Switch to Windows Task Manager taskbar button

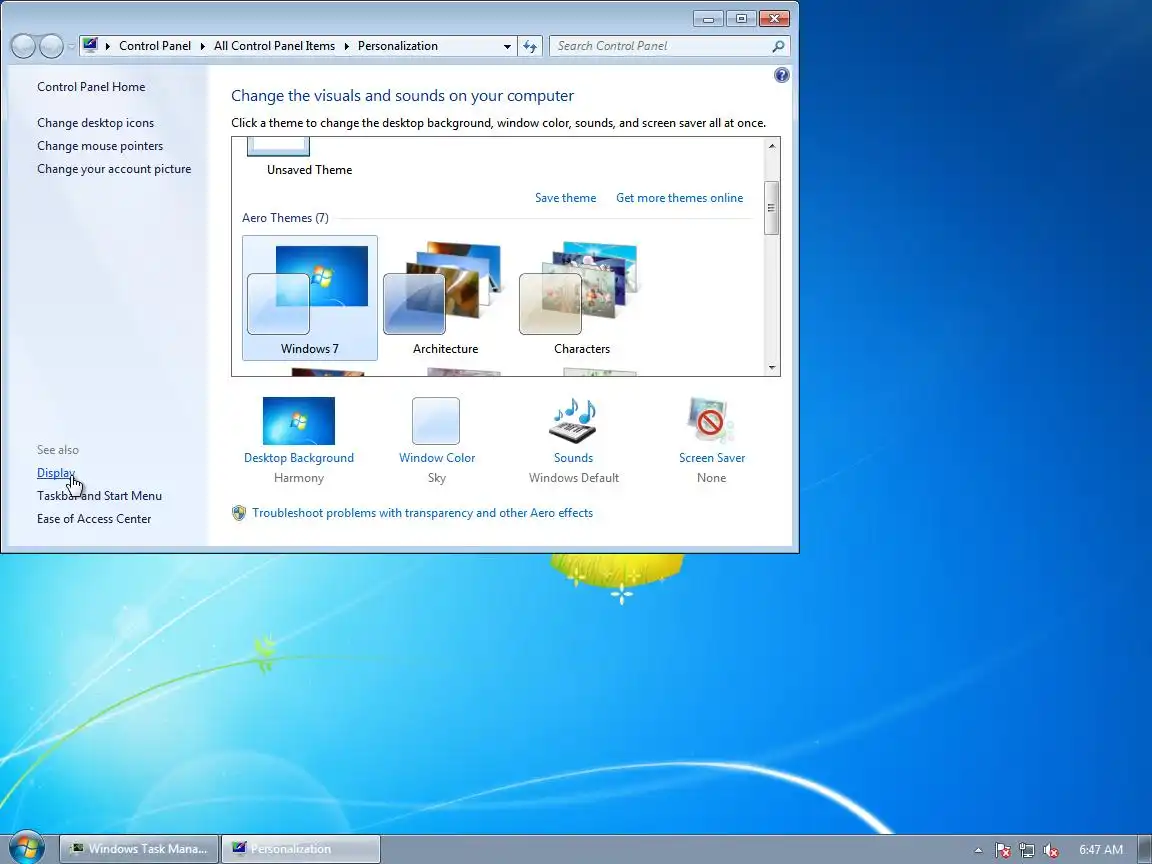pos(138,849)
